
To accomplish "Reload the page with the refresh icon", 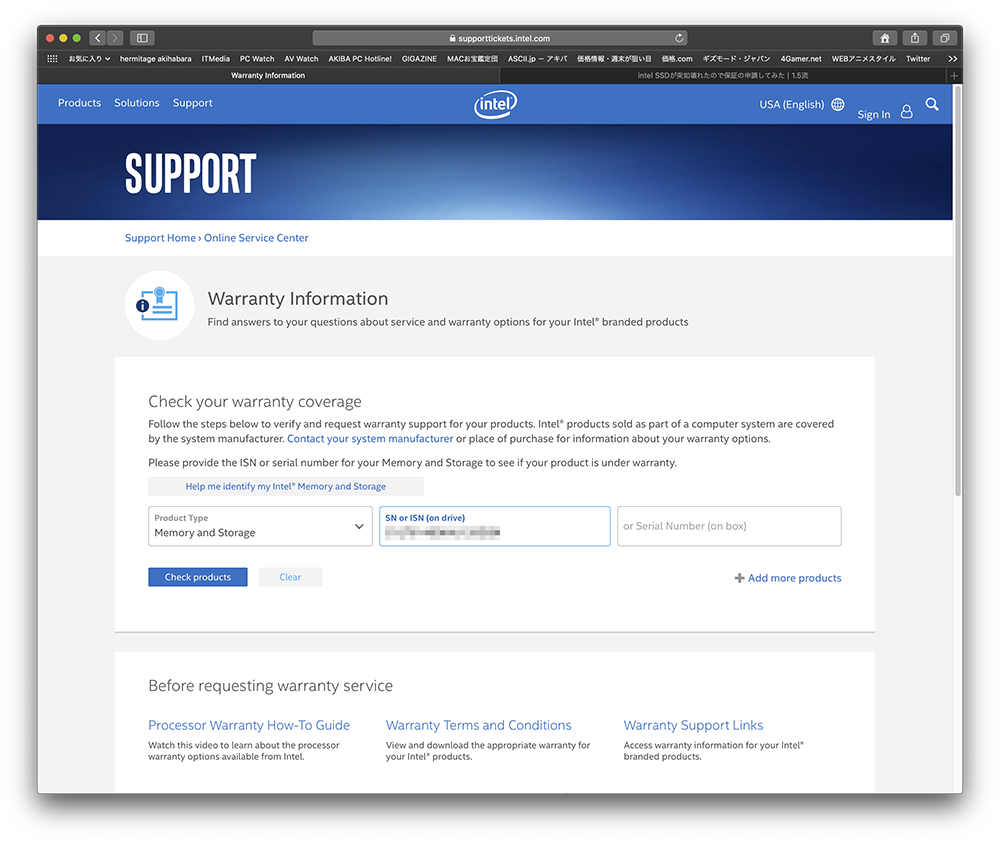I will [x=679, y=38].
